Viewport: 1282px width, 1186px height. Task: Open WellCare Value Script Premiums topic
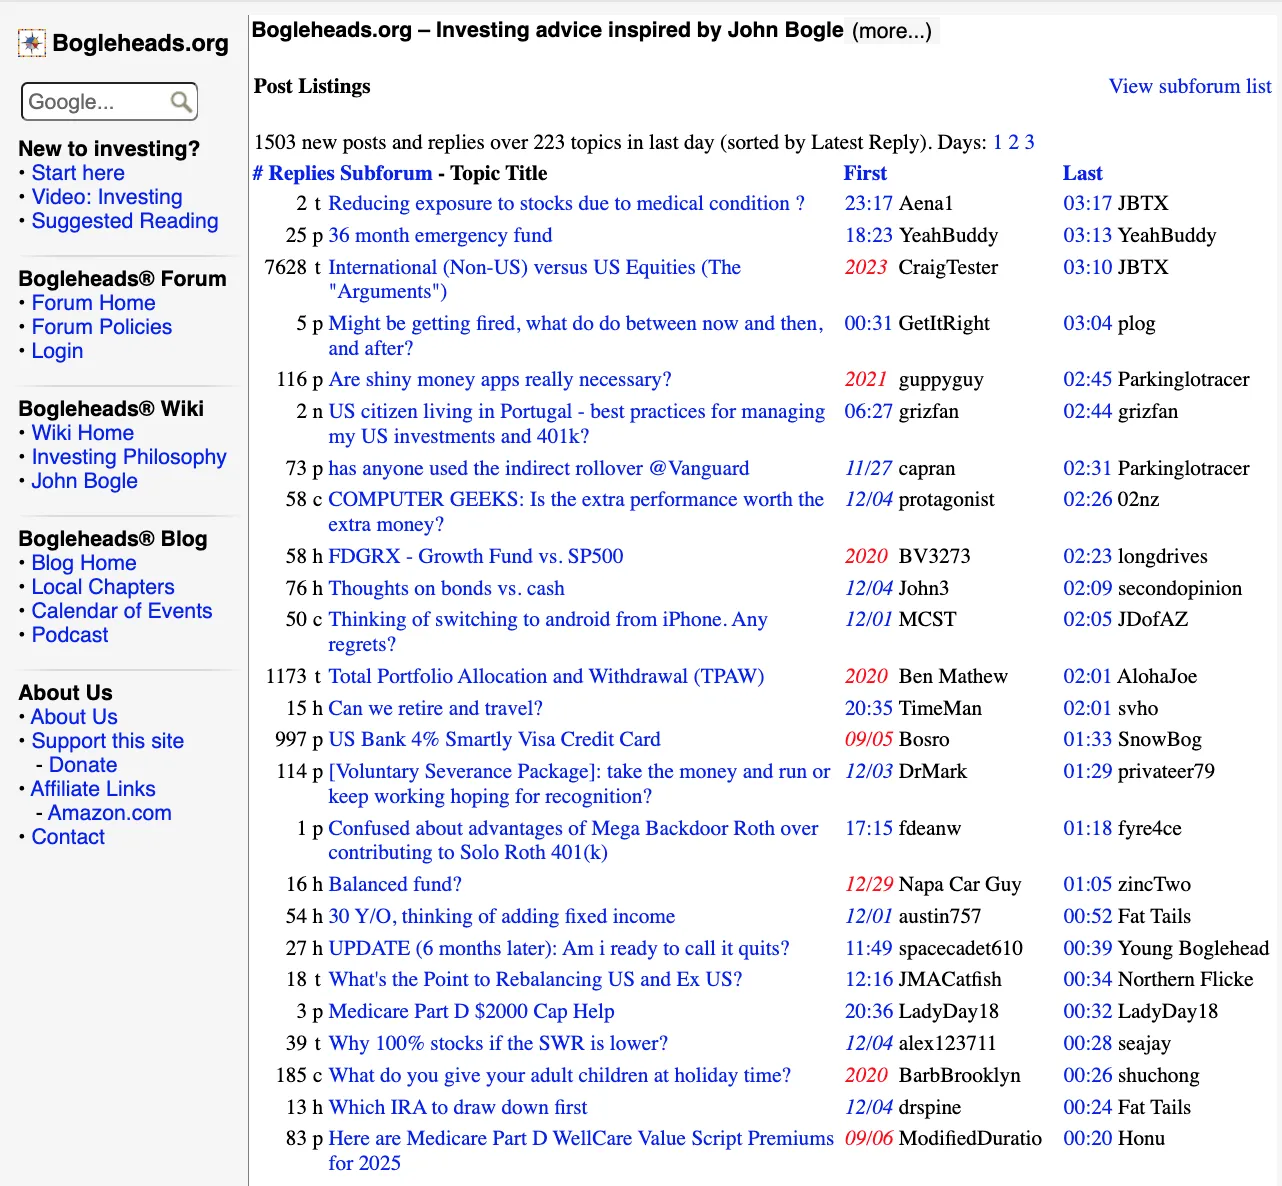[581, 1150]
